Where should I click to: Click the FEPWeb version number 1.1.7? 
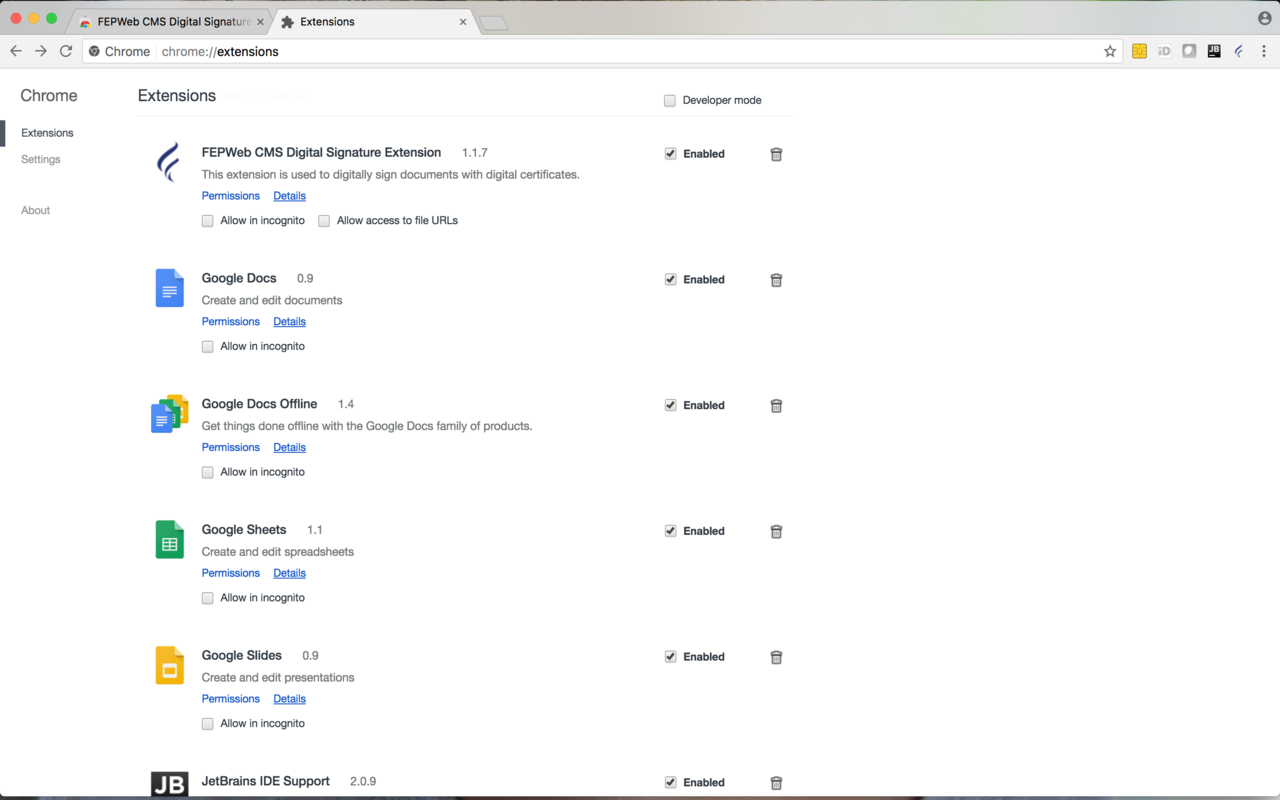(x=475, y=153)
